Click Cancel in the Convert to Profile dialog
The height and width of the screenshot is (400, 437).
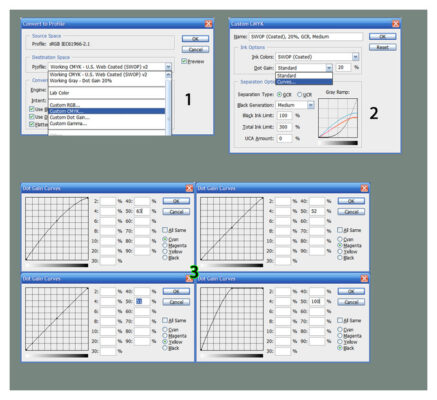pos(195,50)
